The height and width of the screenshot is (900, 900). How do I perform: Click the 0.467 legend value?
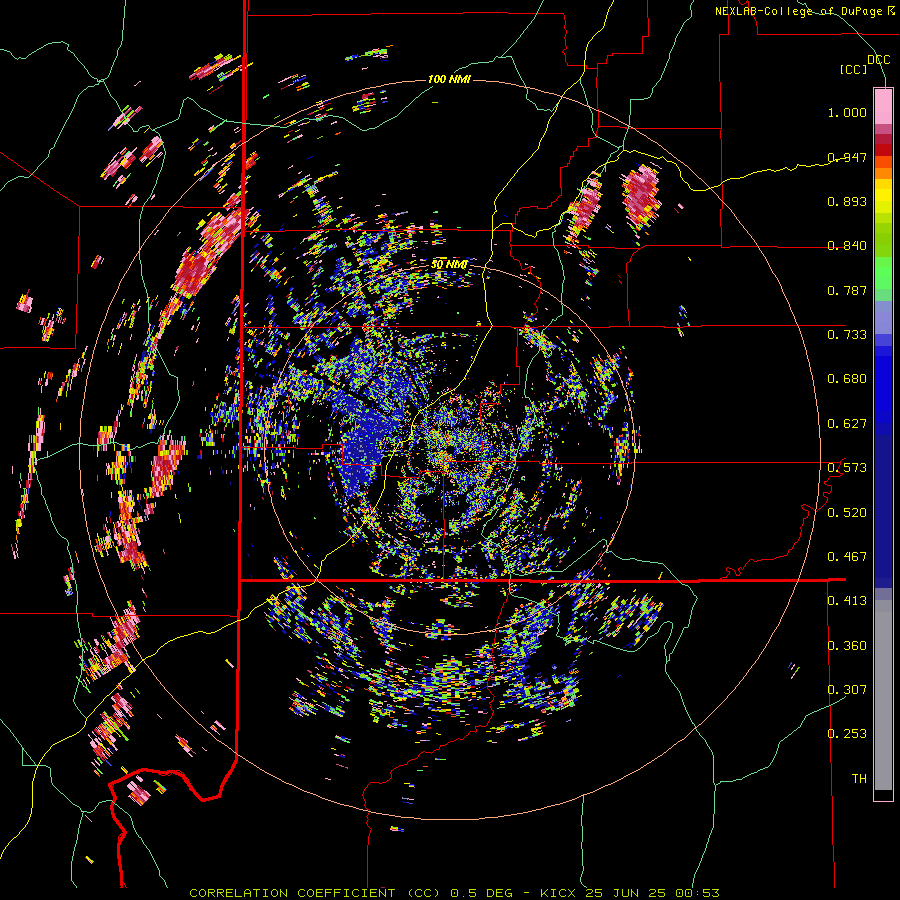[x=847, y=557]
